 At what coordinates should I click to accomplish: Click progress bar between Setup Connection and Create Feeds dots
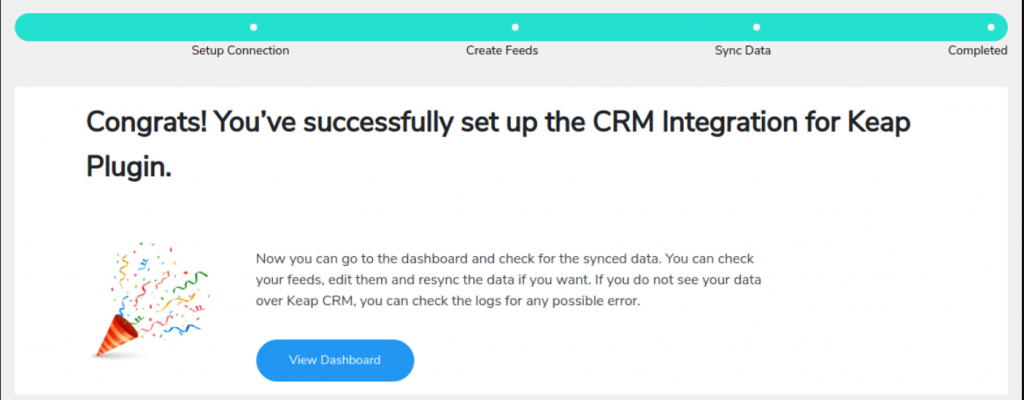[384, 27]
